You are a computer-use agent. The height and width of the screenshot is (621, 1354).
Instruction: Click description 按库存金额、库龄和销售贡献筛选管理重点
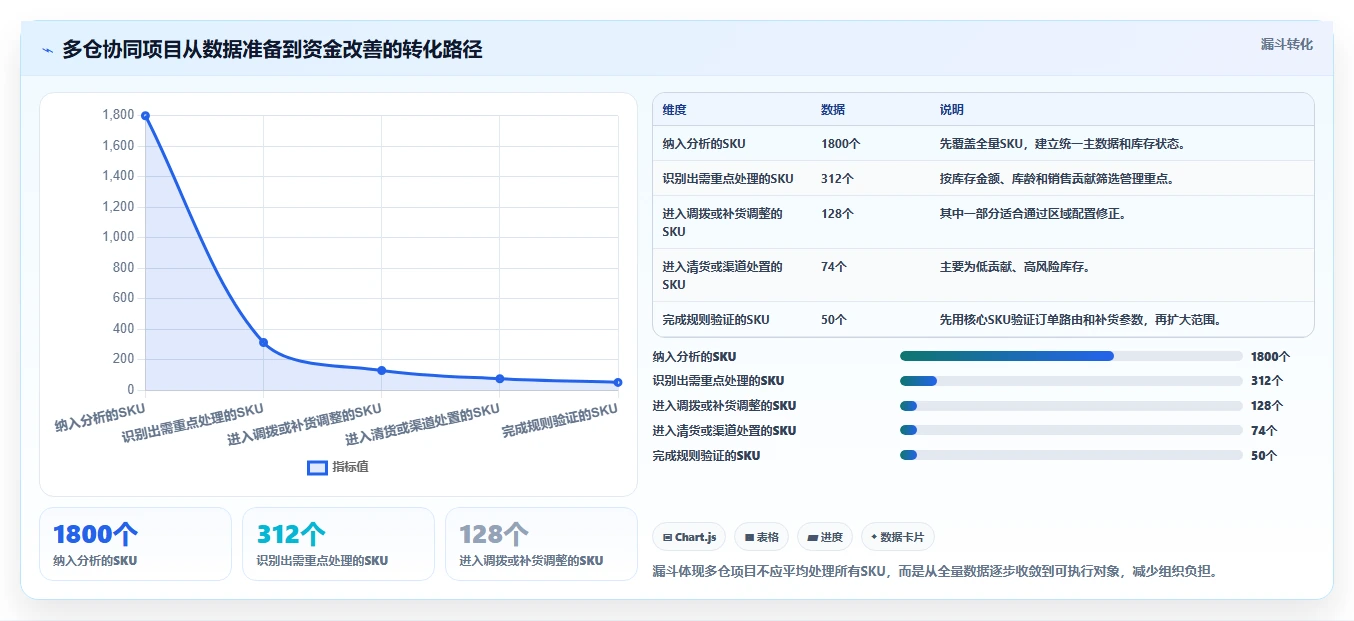click(x=1056, y=179)
